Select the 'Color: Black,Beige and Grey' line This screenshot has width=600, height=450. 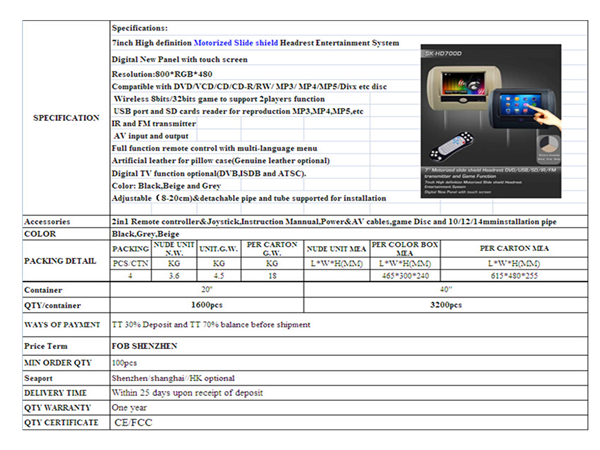(x=166, y=186)
